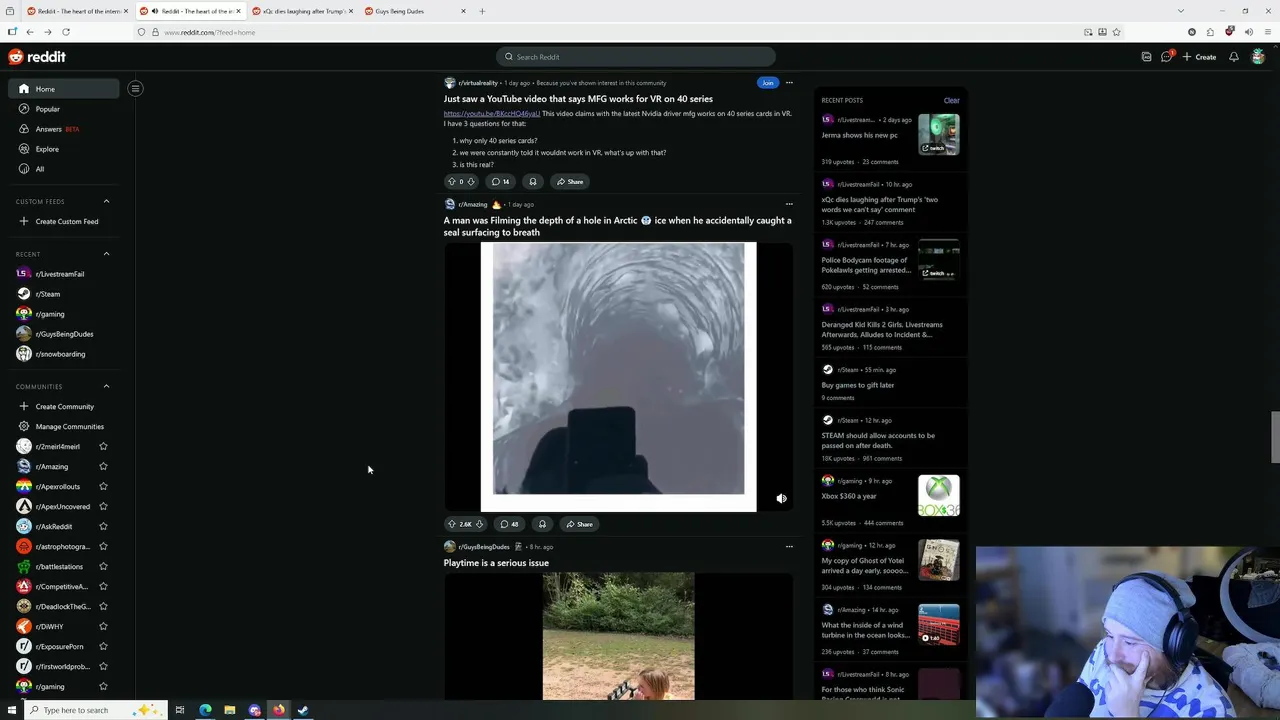Open 48 comments on seal post
The height and width of the screenshot is (720, 1280).
tap(509, 524)
